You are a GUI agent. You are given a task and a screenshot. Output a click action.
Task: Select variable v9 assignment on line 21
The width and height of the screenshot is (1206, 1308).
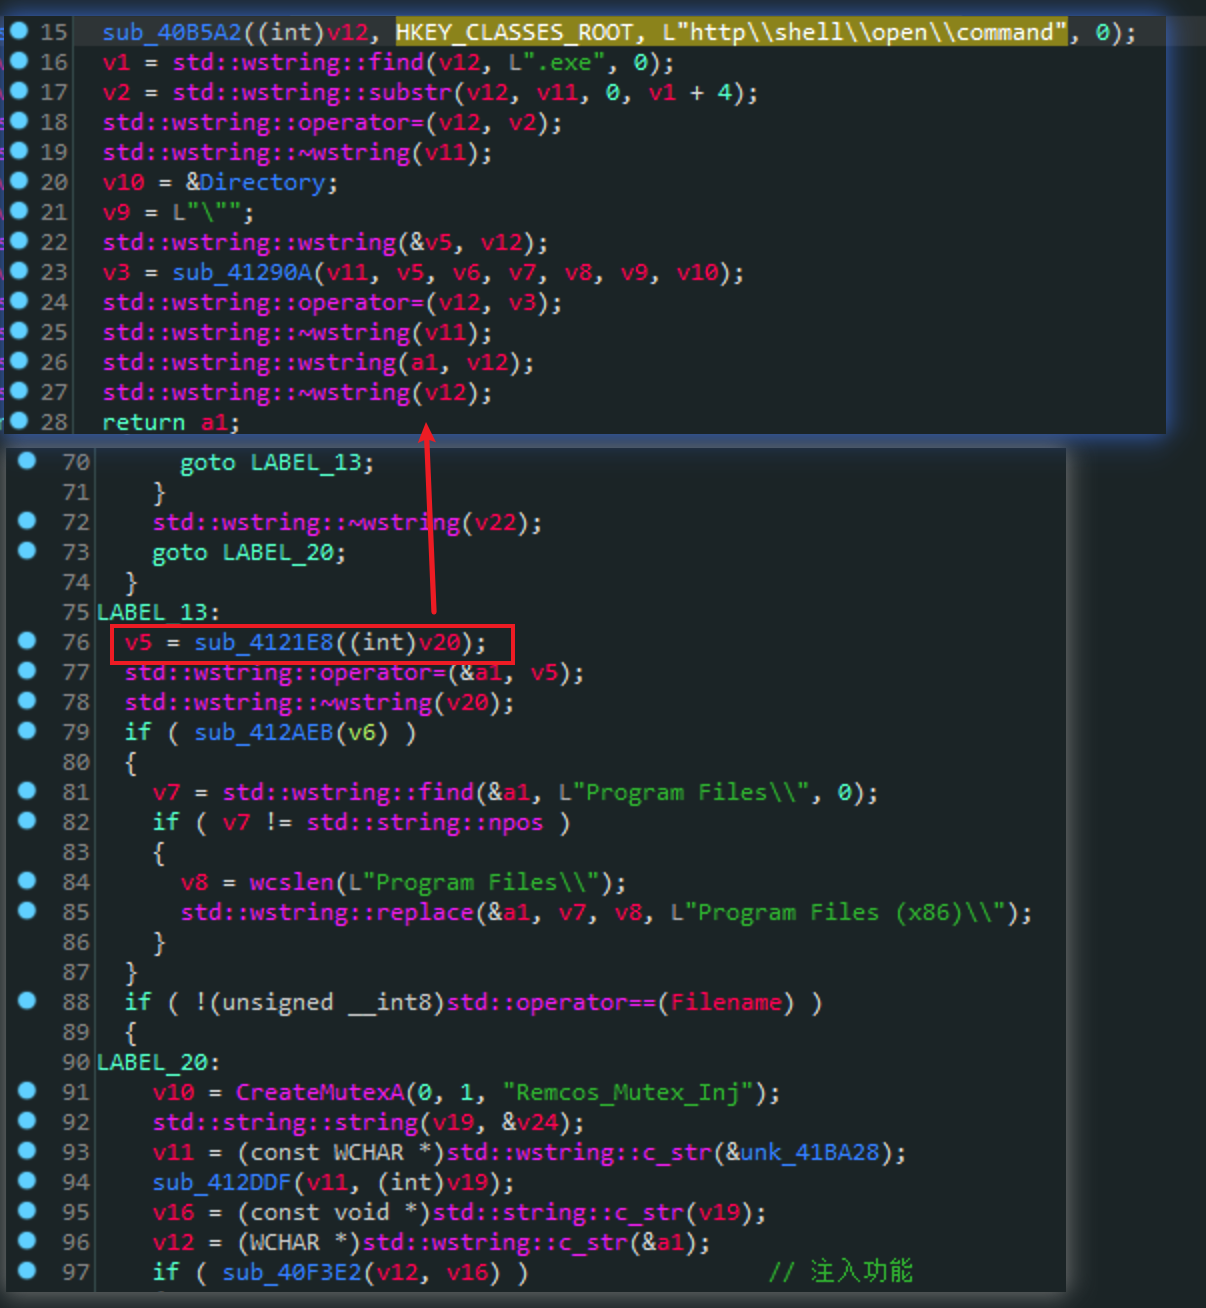click(116, 213)
